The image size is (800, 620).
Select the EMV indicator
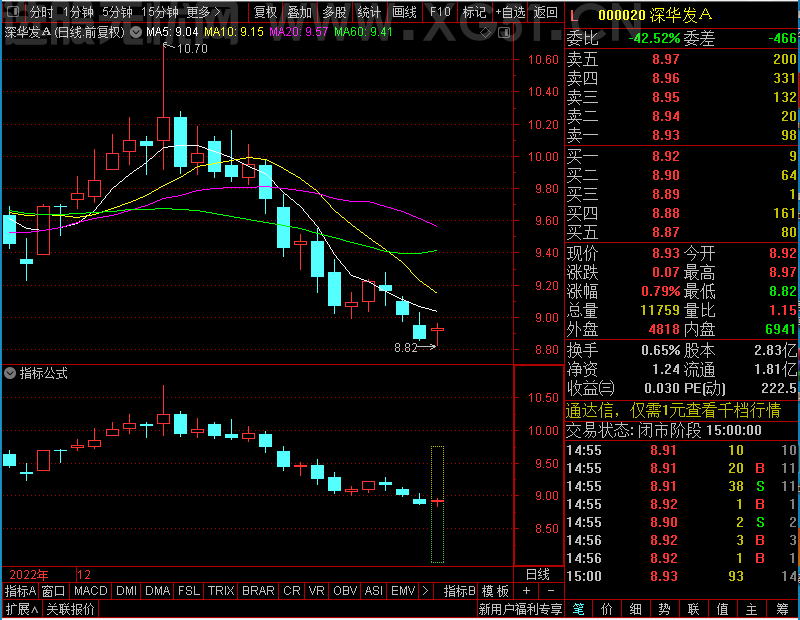tap(403, 591)
